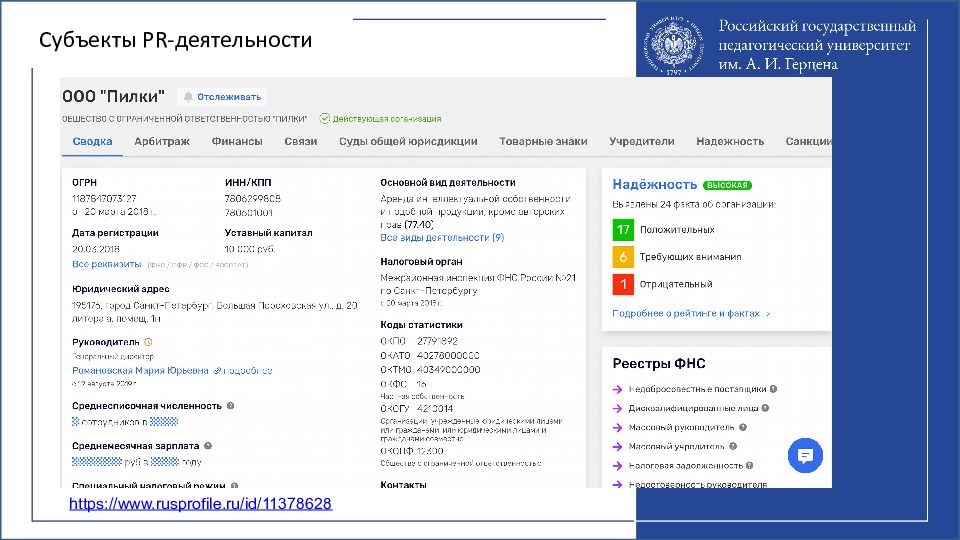Screen dimensions: 960x540
Task: Click help icon beside Налоговая задолженность
Action: tap(749, 465)
